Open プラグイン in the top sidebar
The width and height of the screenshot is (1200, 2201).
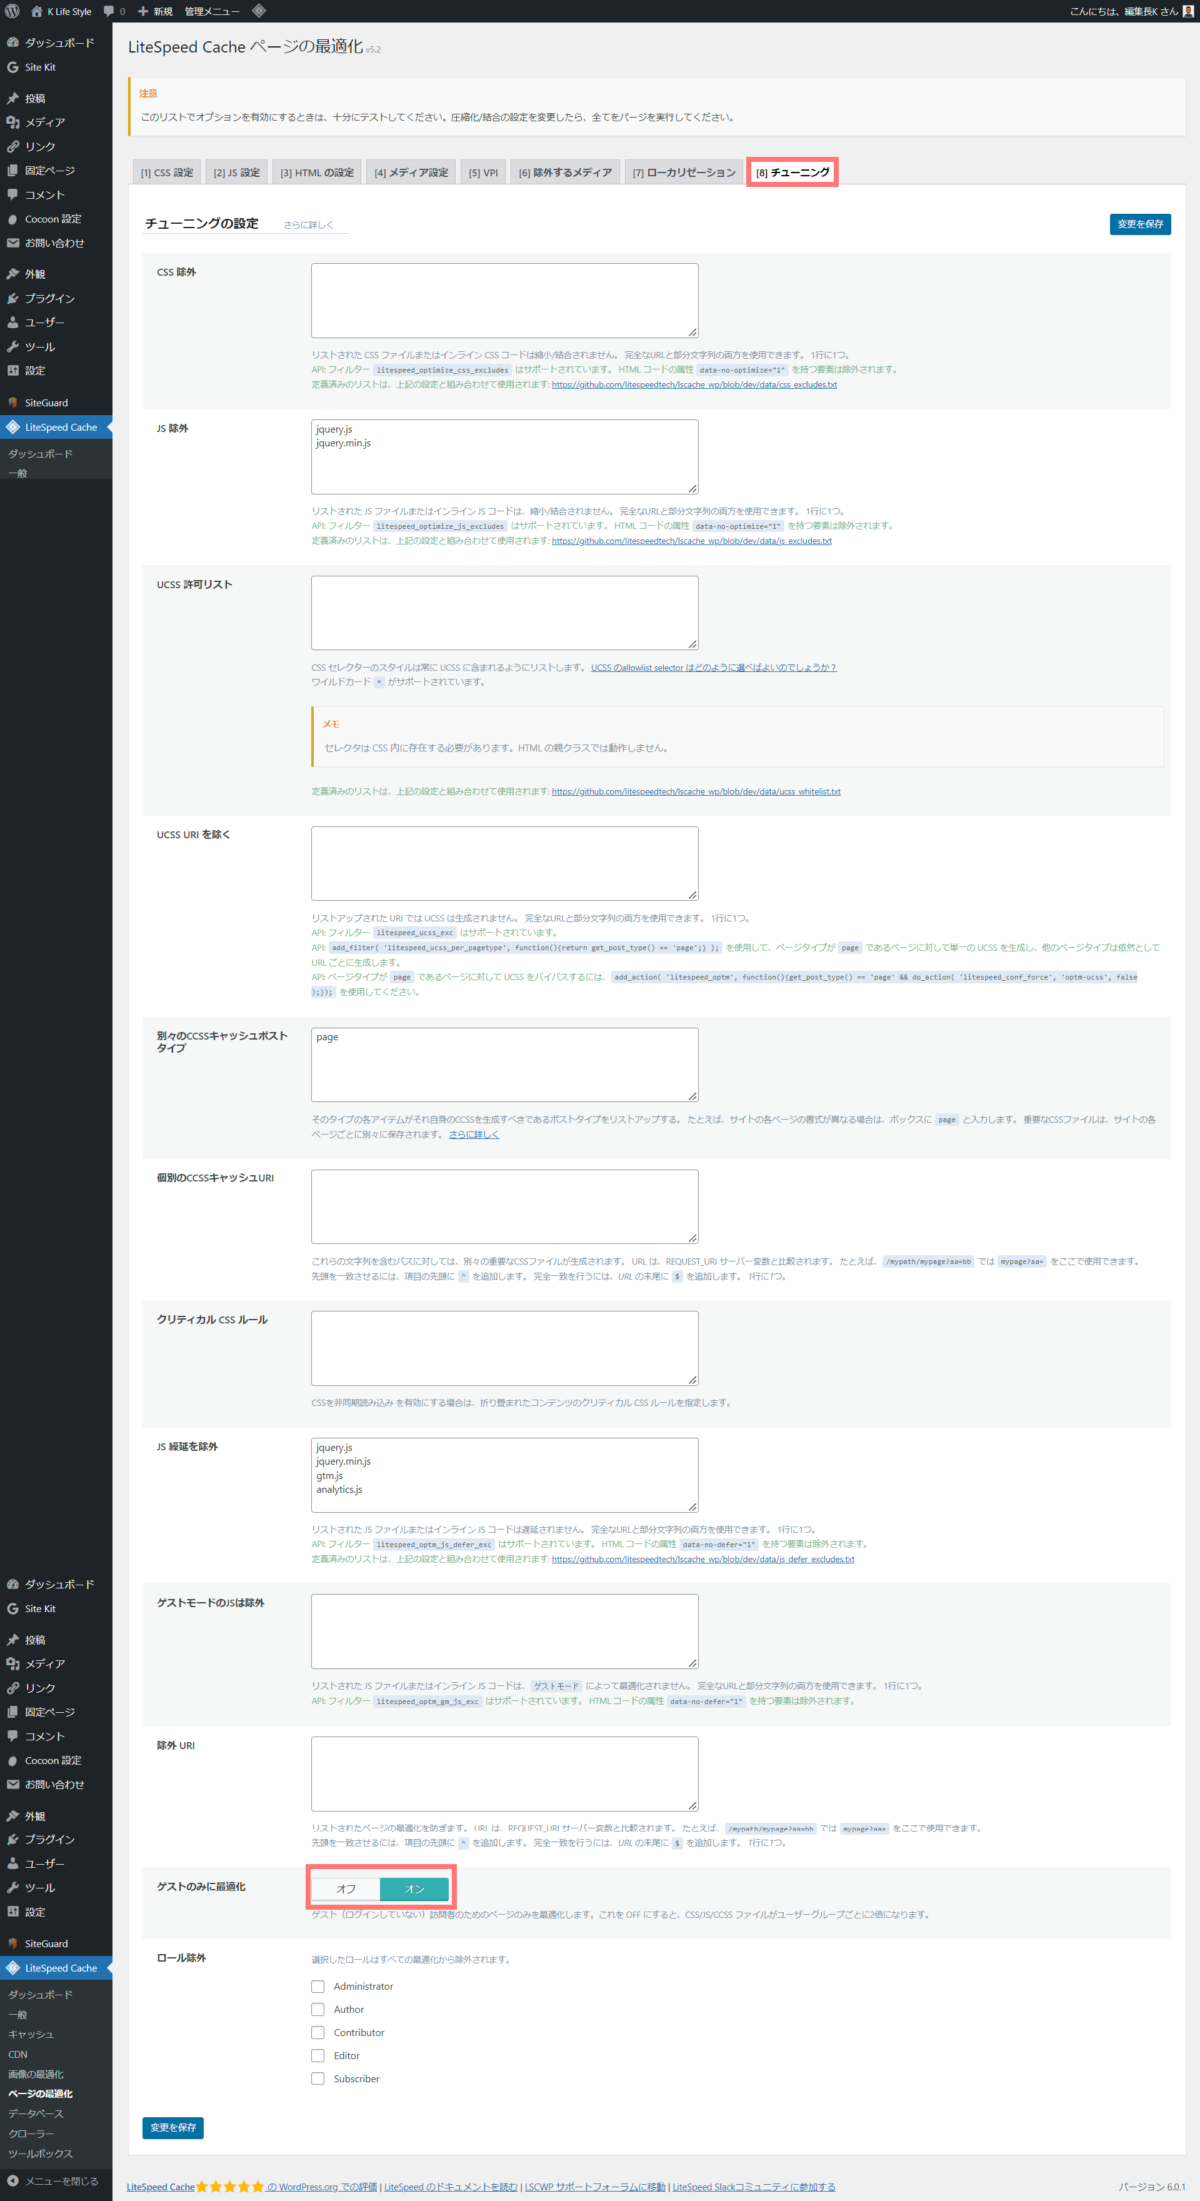49,298
